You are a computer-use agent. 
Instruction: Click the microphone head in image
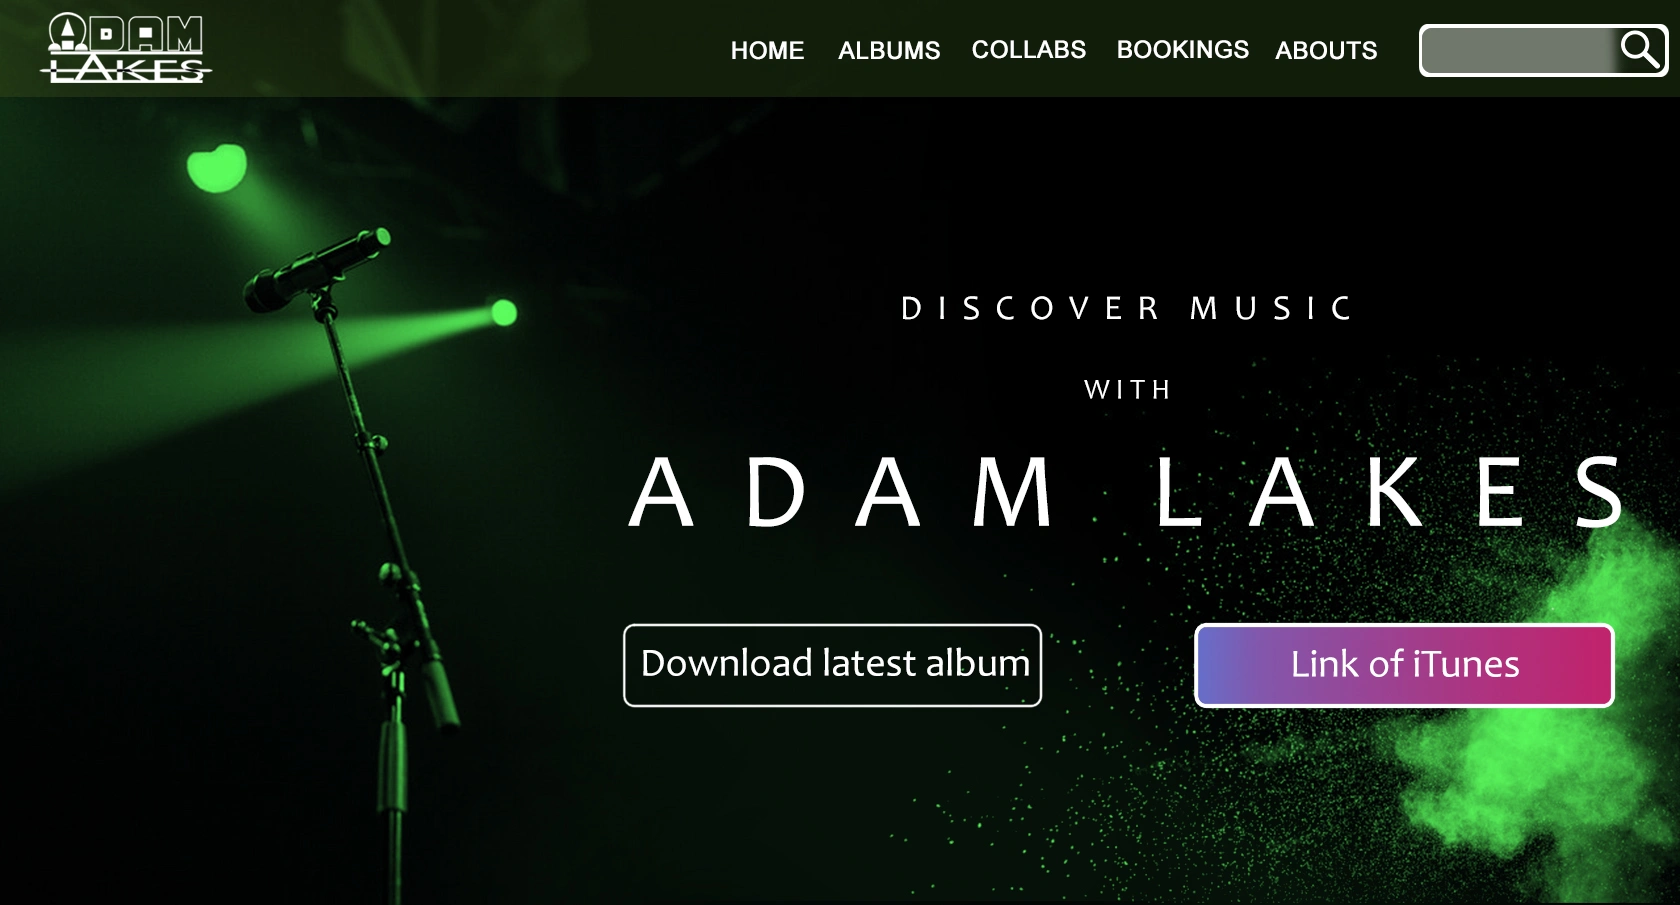click(315, 268)
